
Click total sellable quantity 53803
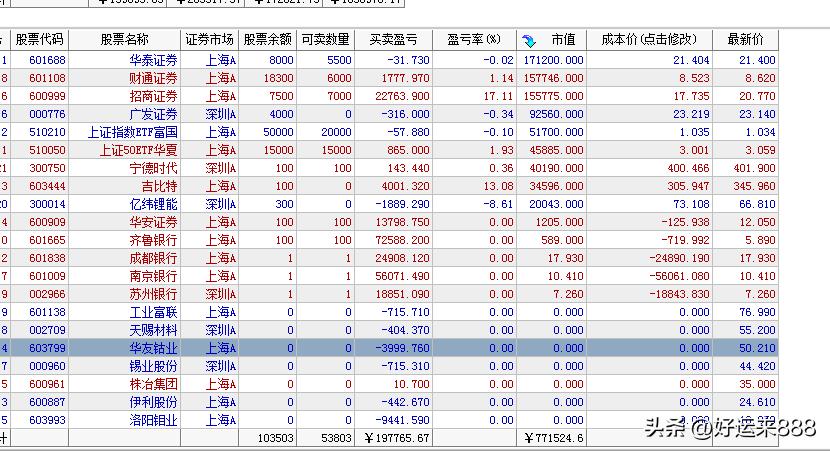[336, 438]
